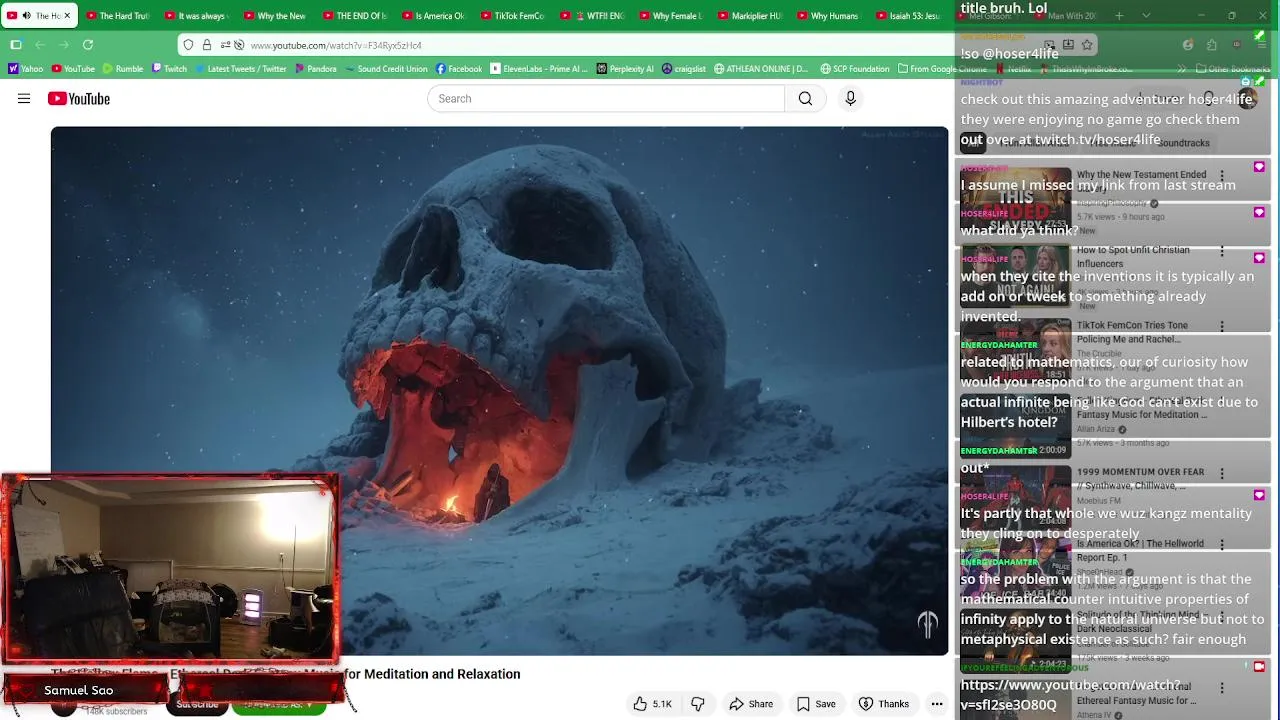Viewport: 1280px width, 720px height.
Task: Click the skull video player area
Action: click(500, 390)
